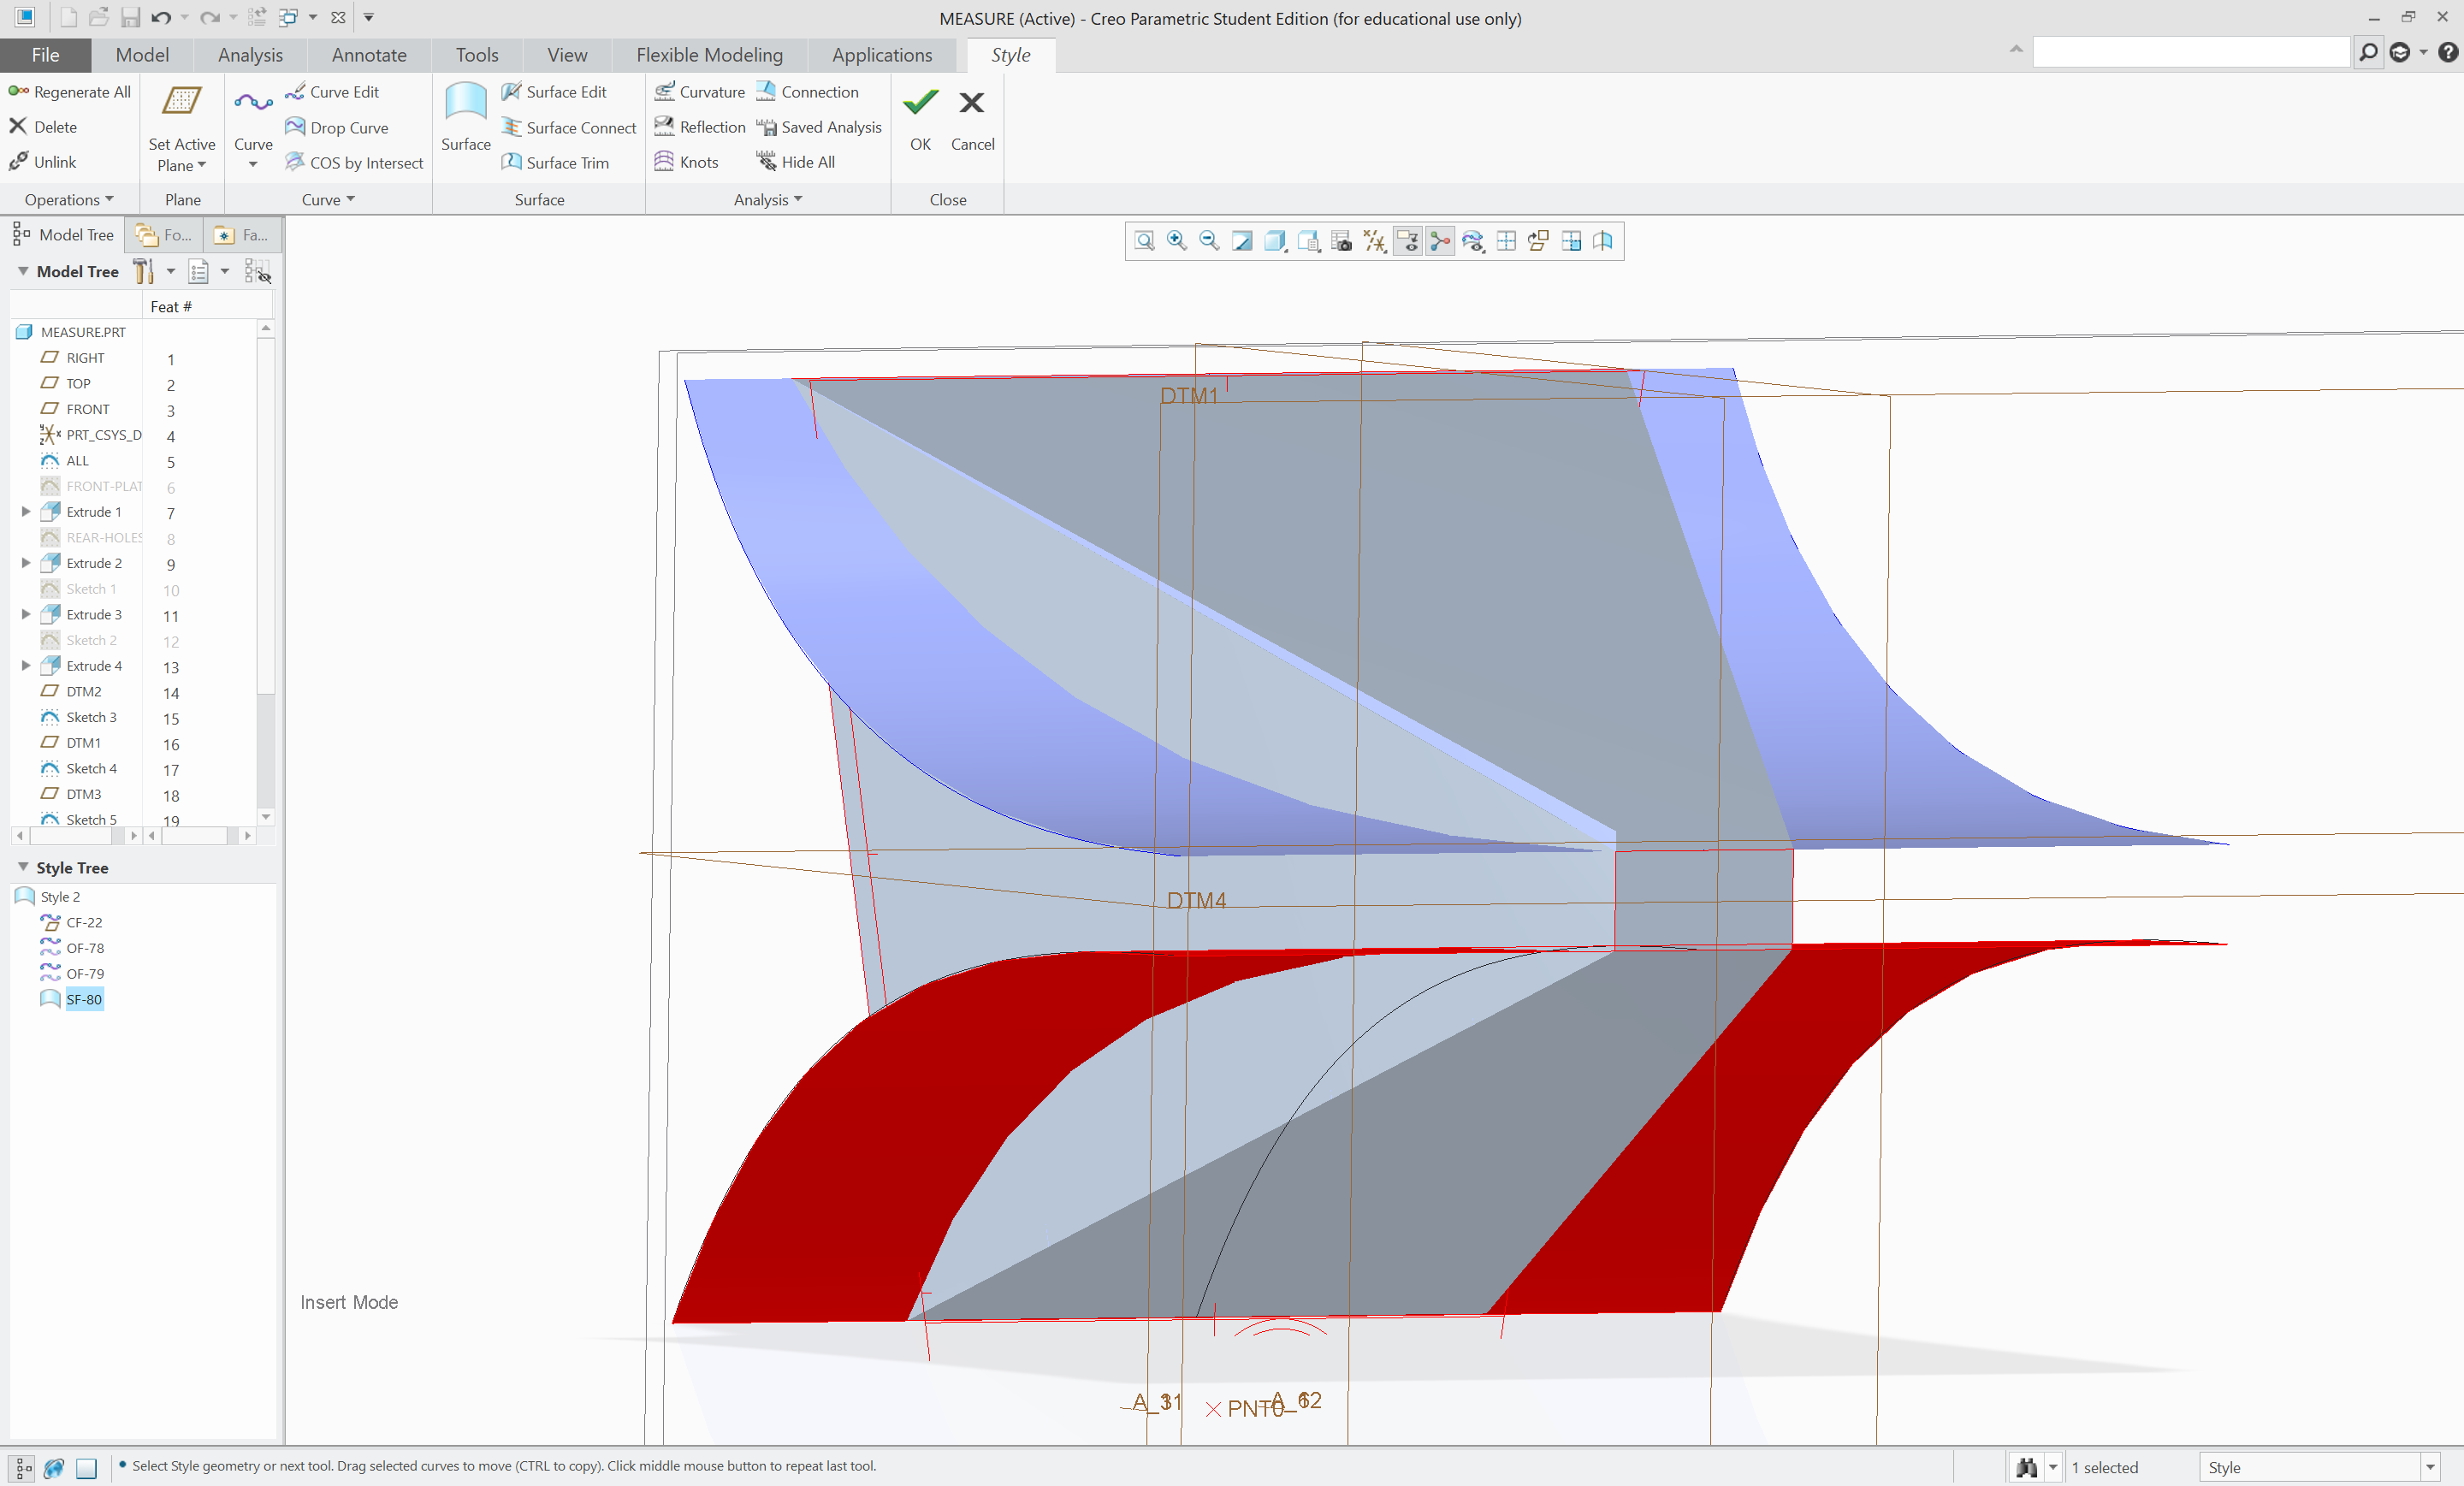This screenshot has width=2464, height=1486.
Task: Click the Set Active Plane icon
Action: (181, 103)
